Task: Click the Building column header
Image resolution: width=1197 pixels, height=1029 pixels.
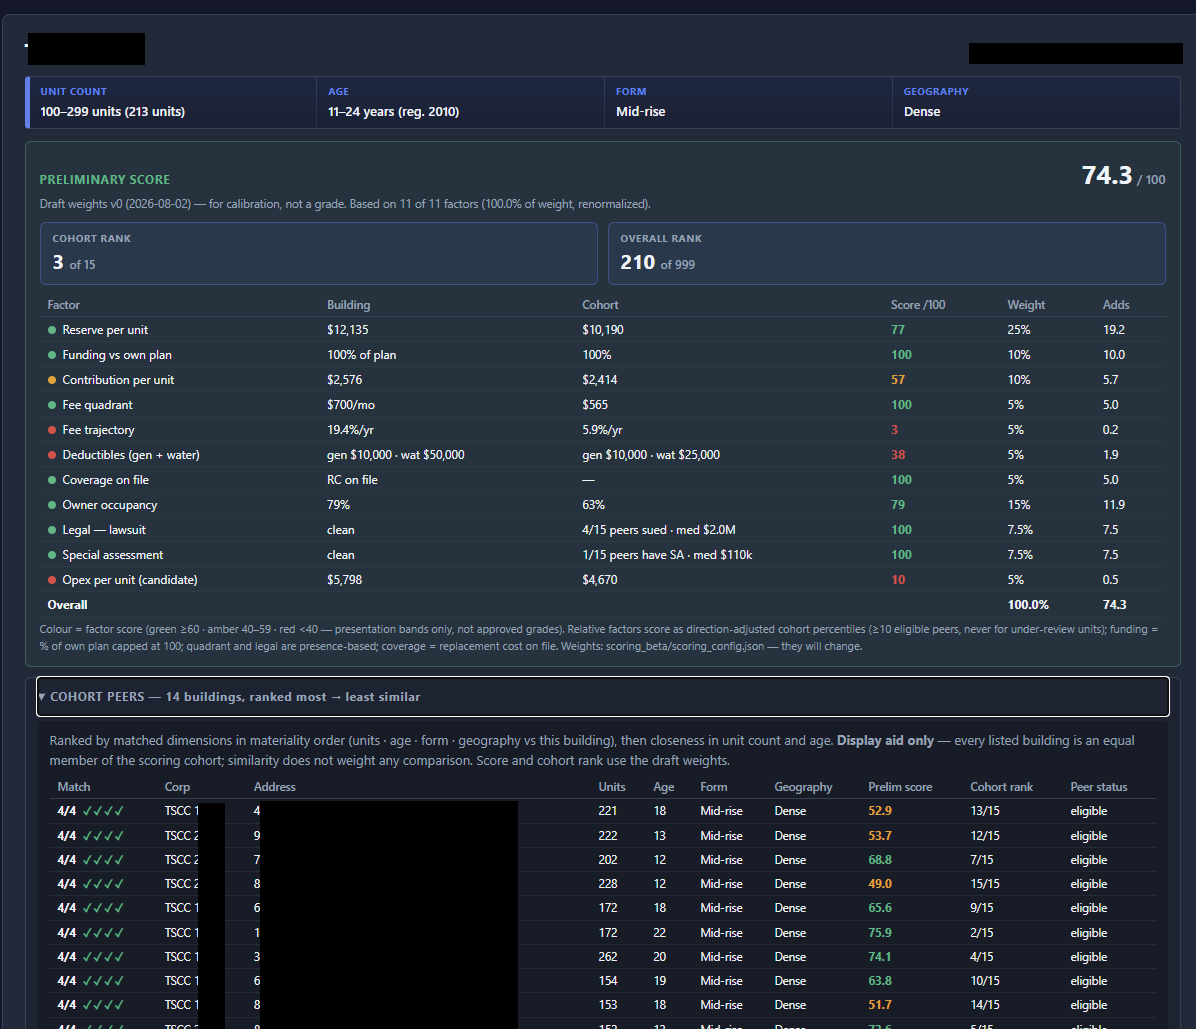Action: click(348, 305)
